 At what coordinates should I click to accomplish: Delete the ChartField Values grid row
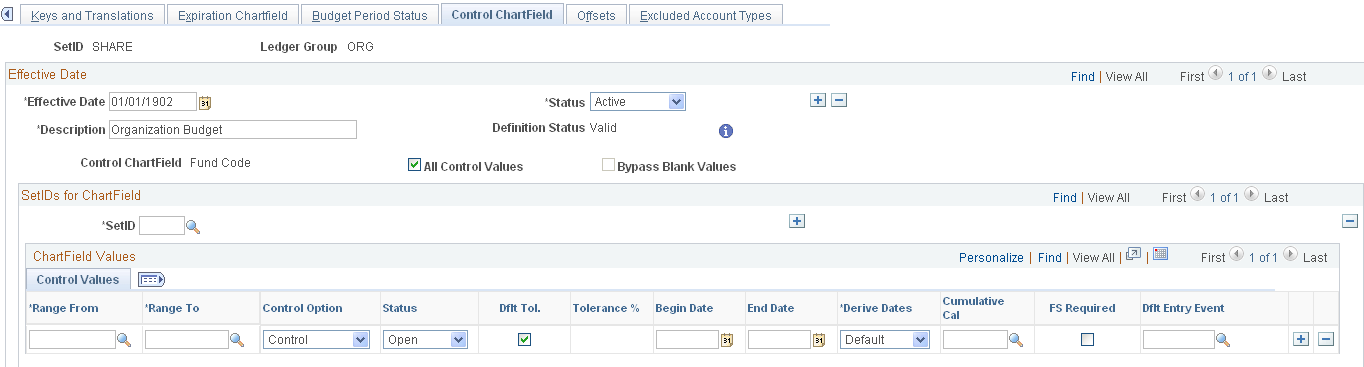point(1326,339)
